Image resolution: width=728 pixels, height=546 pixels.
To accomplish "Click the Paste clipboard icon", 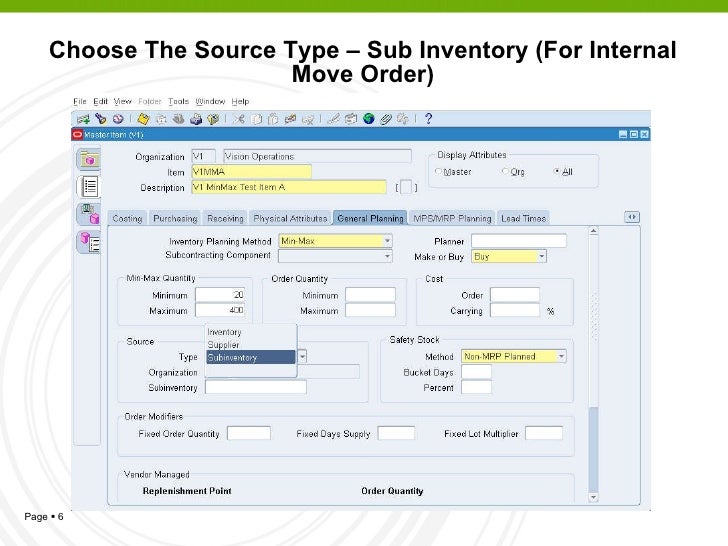I will [273, 119].
